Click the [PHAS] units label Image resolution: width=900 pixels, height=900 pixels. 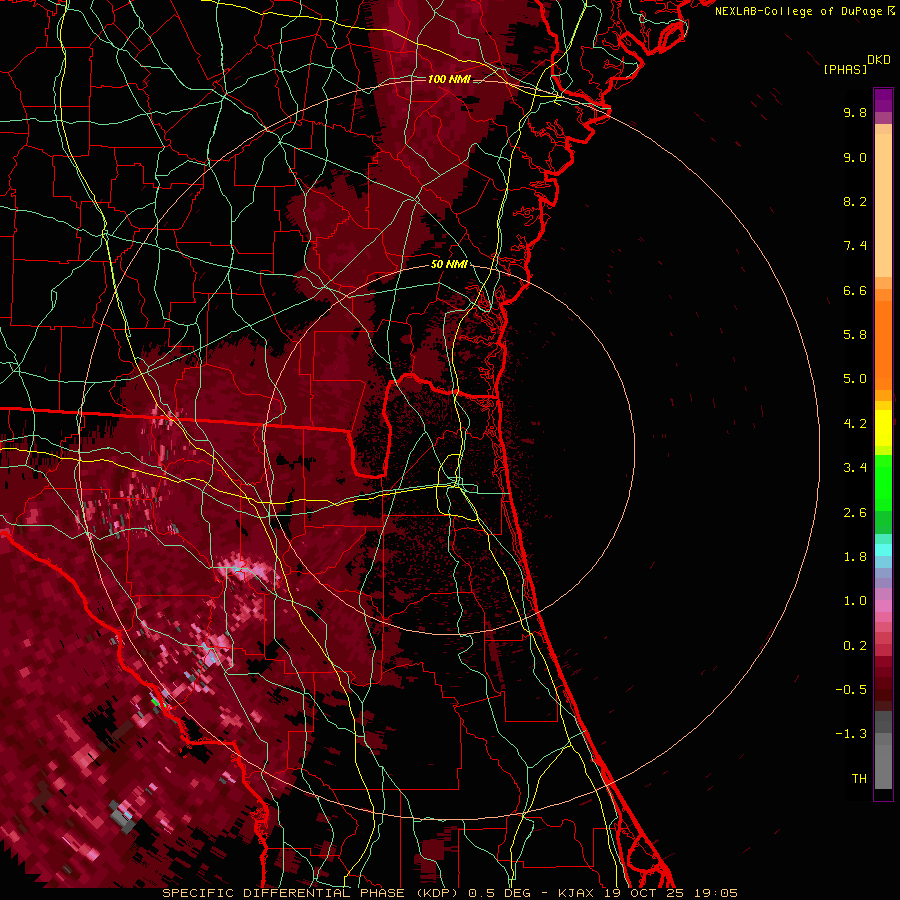pyautogui.click(x=845, y=70)
